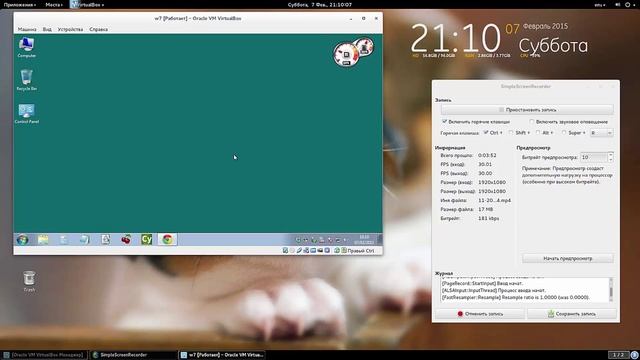Open the Вид menu in VirtualBox
Screen dimensions: 640x360
point(47,29)
